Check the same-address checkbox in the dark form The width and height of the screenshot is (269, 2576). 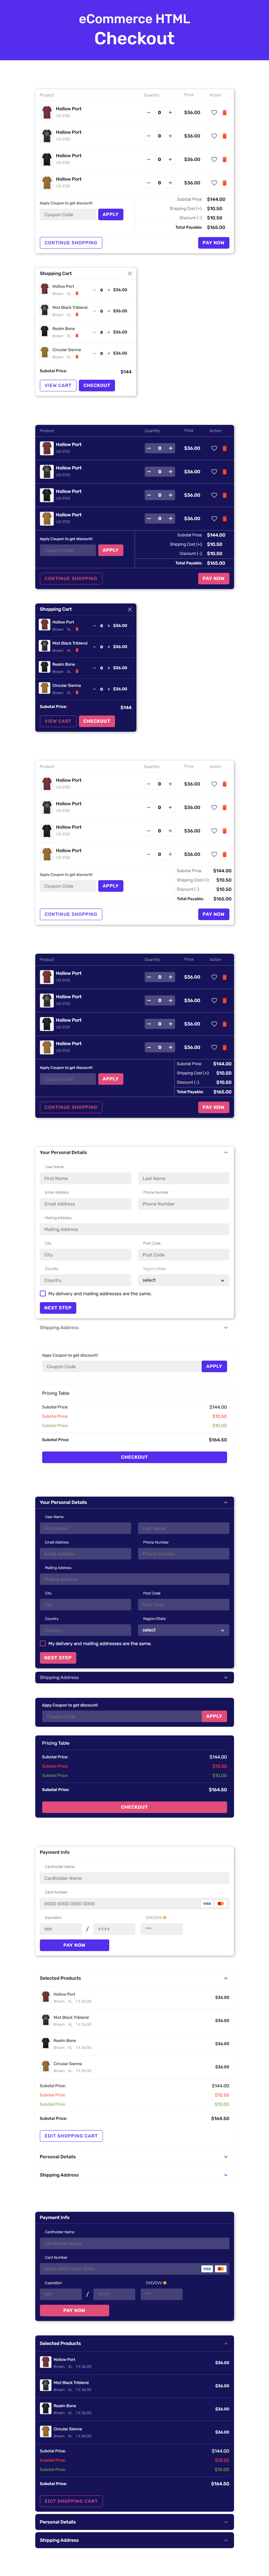click(x=42, y=1643)
